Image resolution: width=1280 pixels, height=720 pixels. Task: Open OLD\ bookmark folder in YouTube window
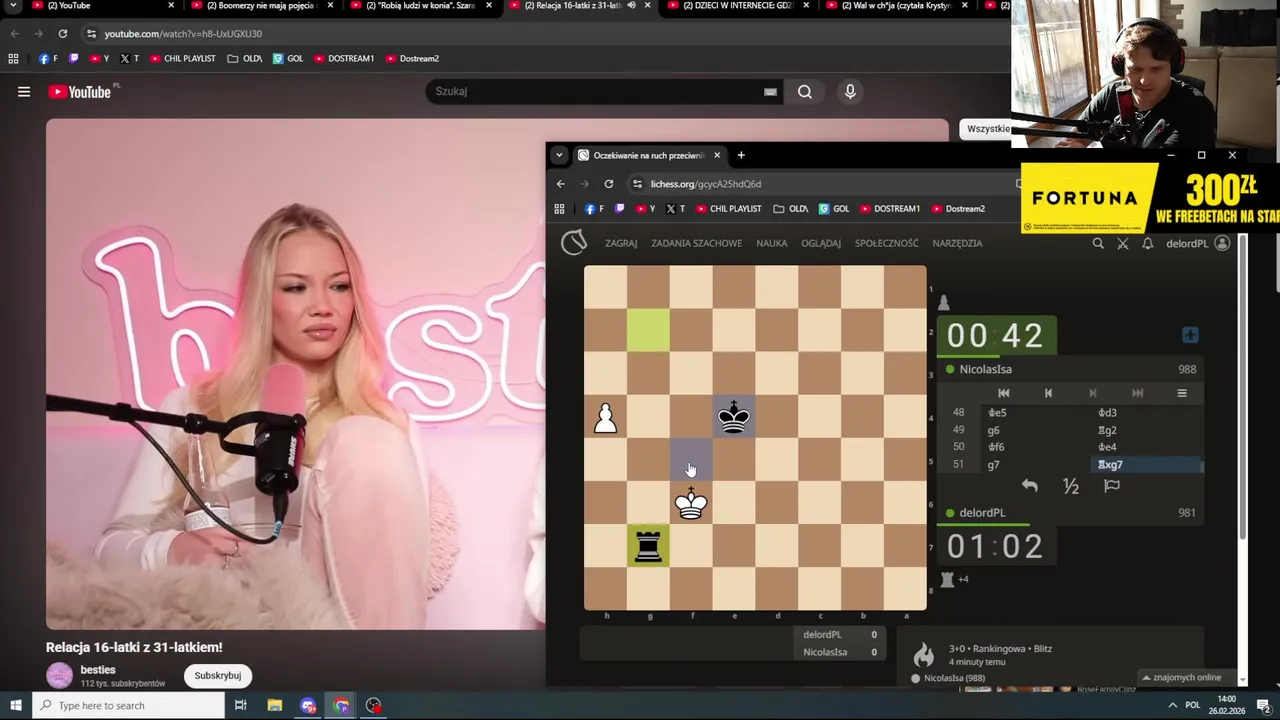(x=244, y=58)
